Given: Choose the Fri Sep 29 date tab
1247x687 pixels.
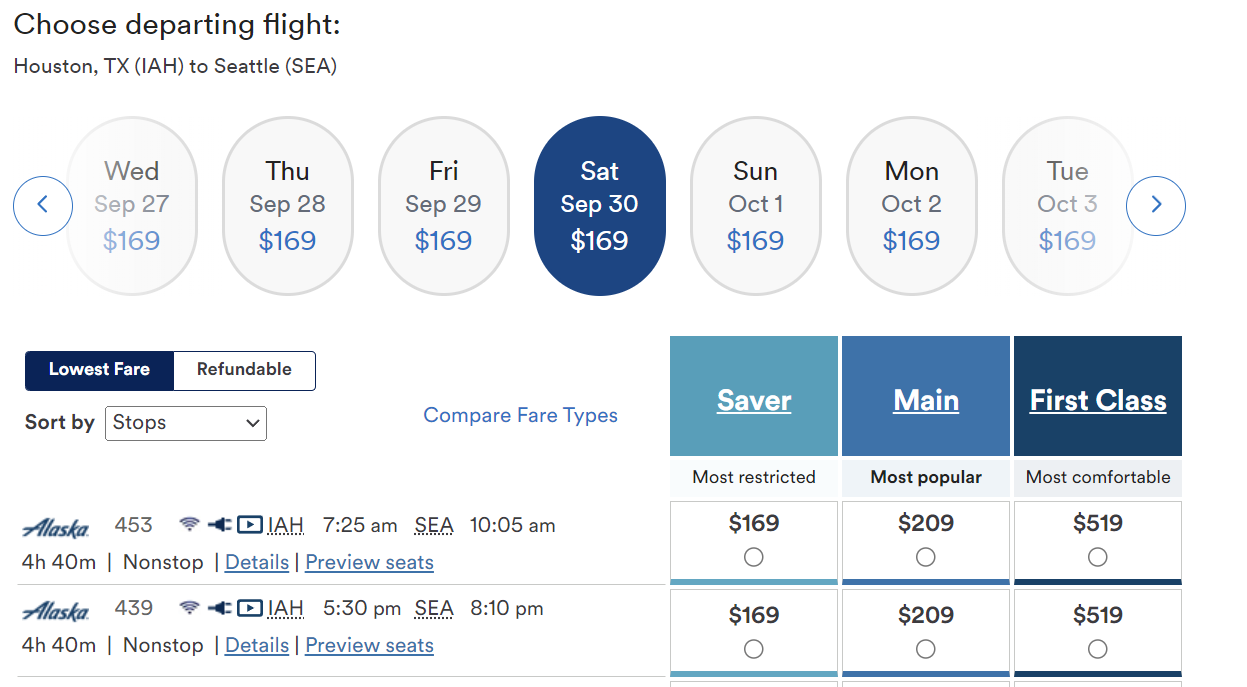Looking at the screenshot, I should point(443,206).
